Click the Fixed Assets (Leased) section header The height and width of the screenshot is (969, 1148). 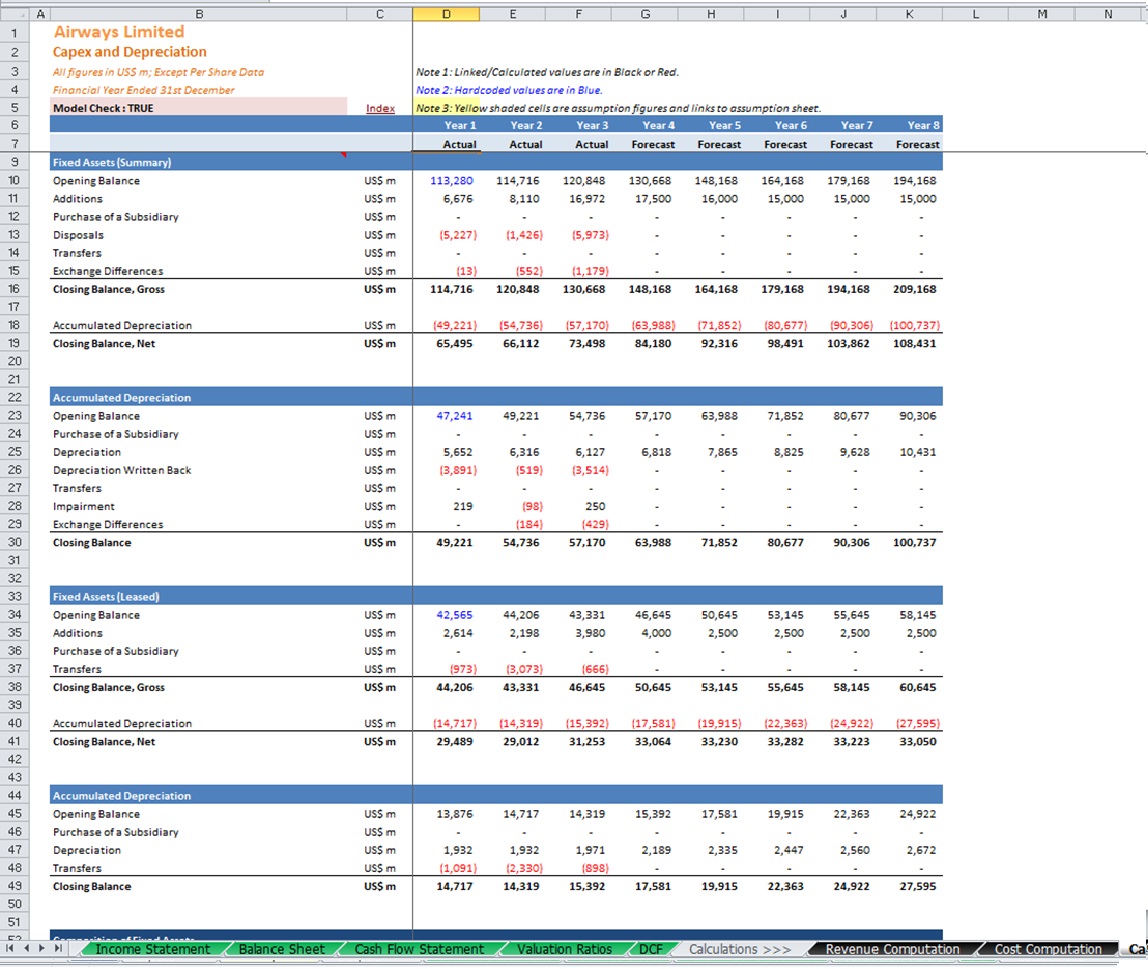(106, 596)
